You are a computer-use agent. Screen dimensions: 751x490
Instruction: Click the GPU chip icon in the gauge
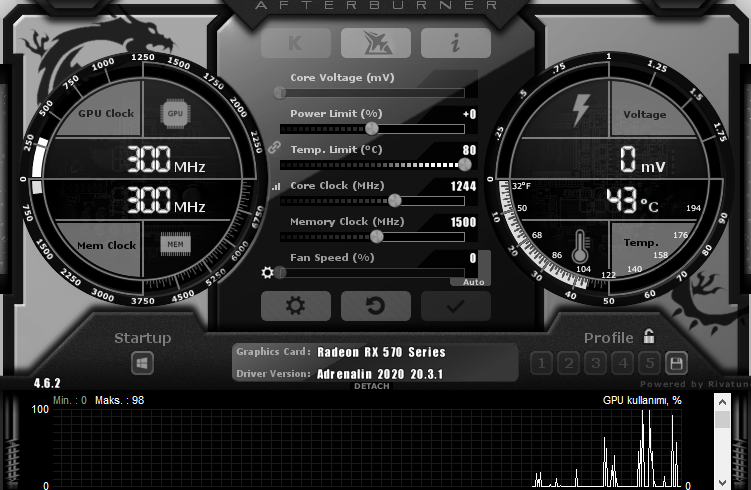tap(175, 114)
